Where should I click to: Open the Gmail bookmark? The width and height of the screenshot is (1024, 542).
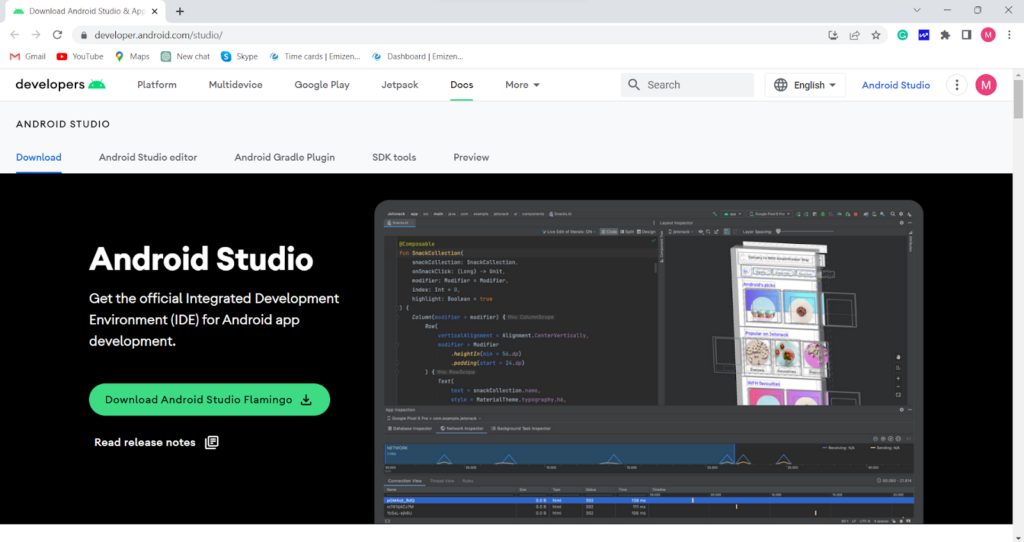point(28,57)
